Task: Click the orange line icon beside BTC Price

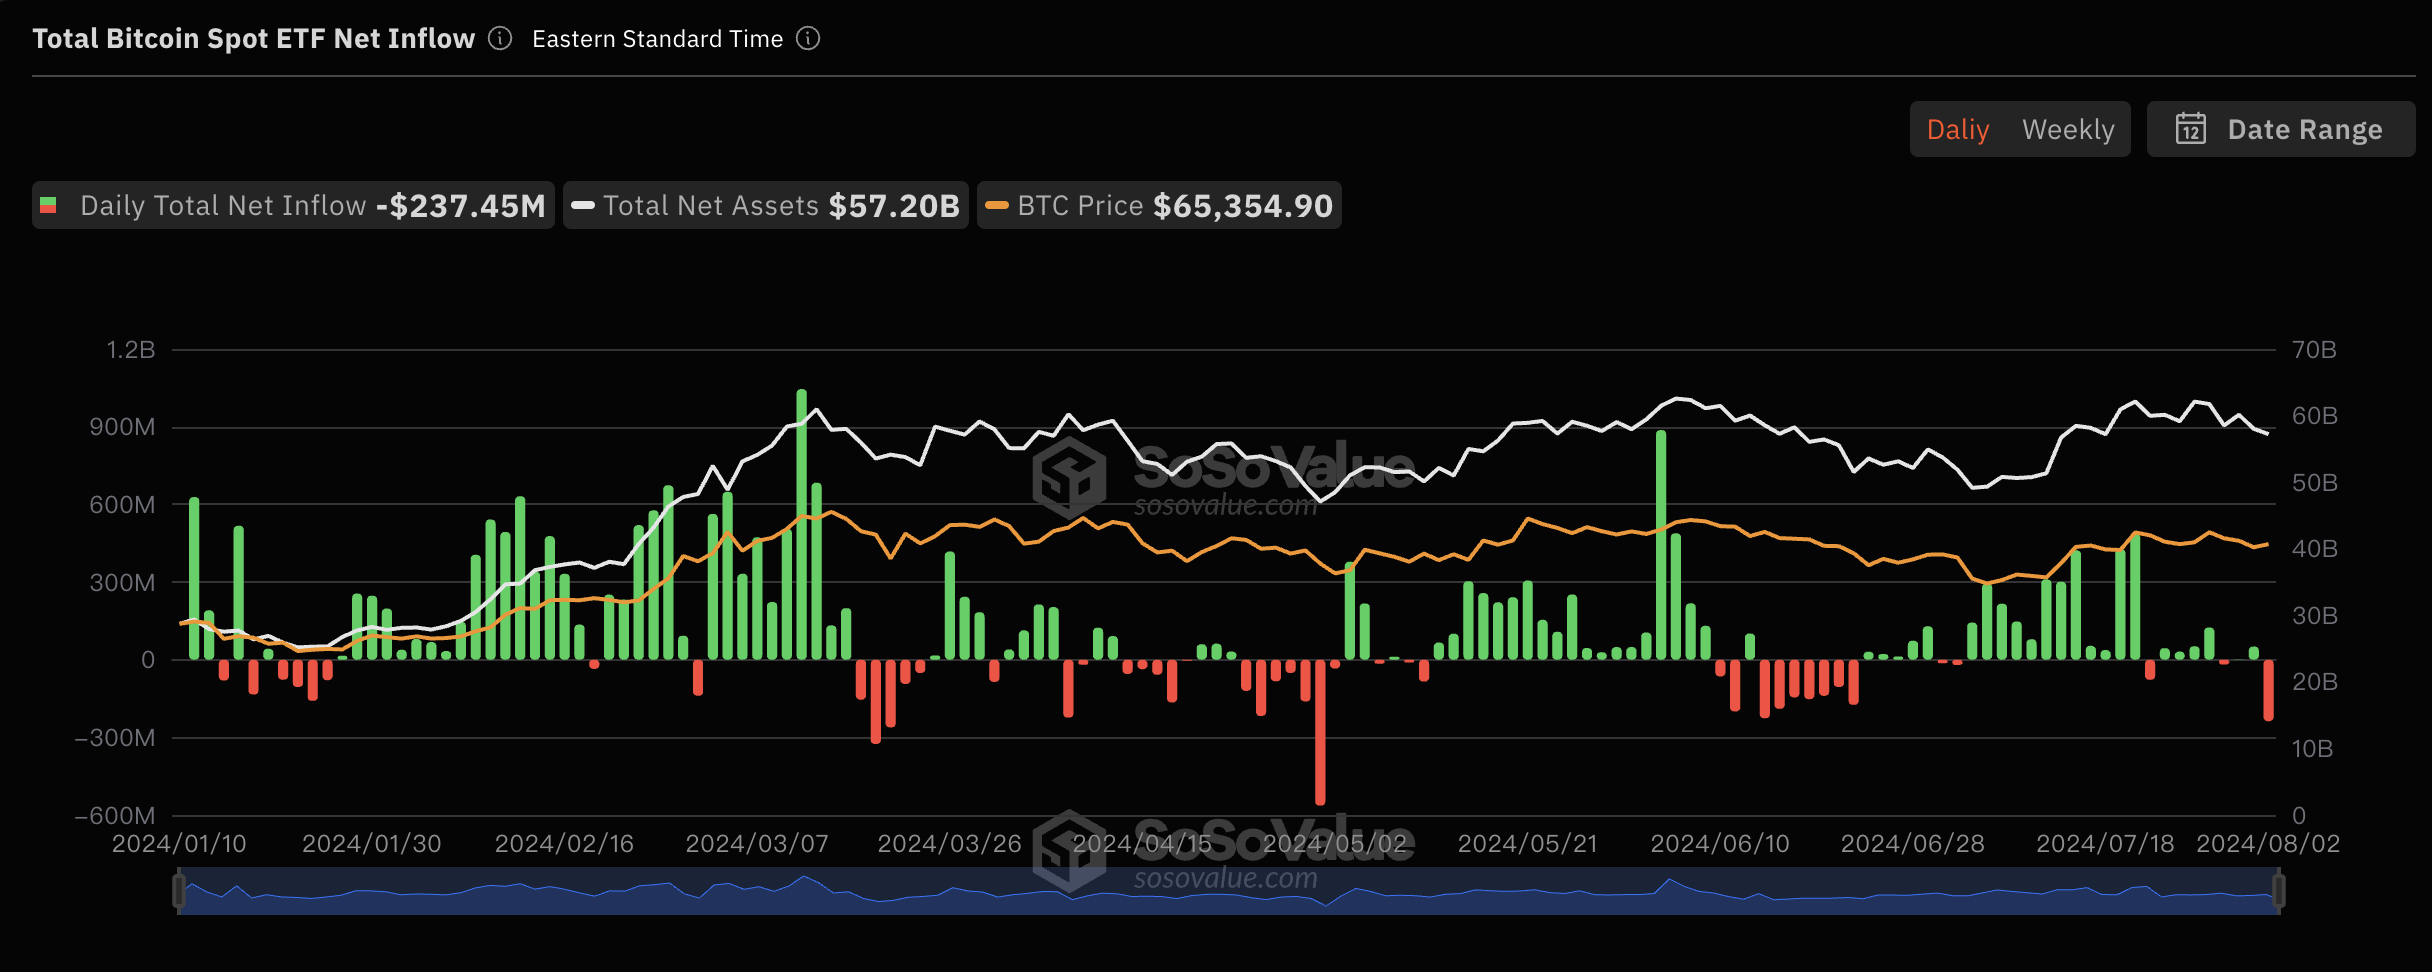Action: click(995, 205)
